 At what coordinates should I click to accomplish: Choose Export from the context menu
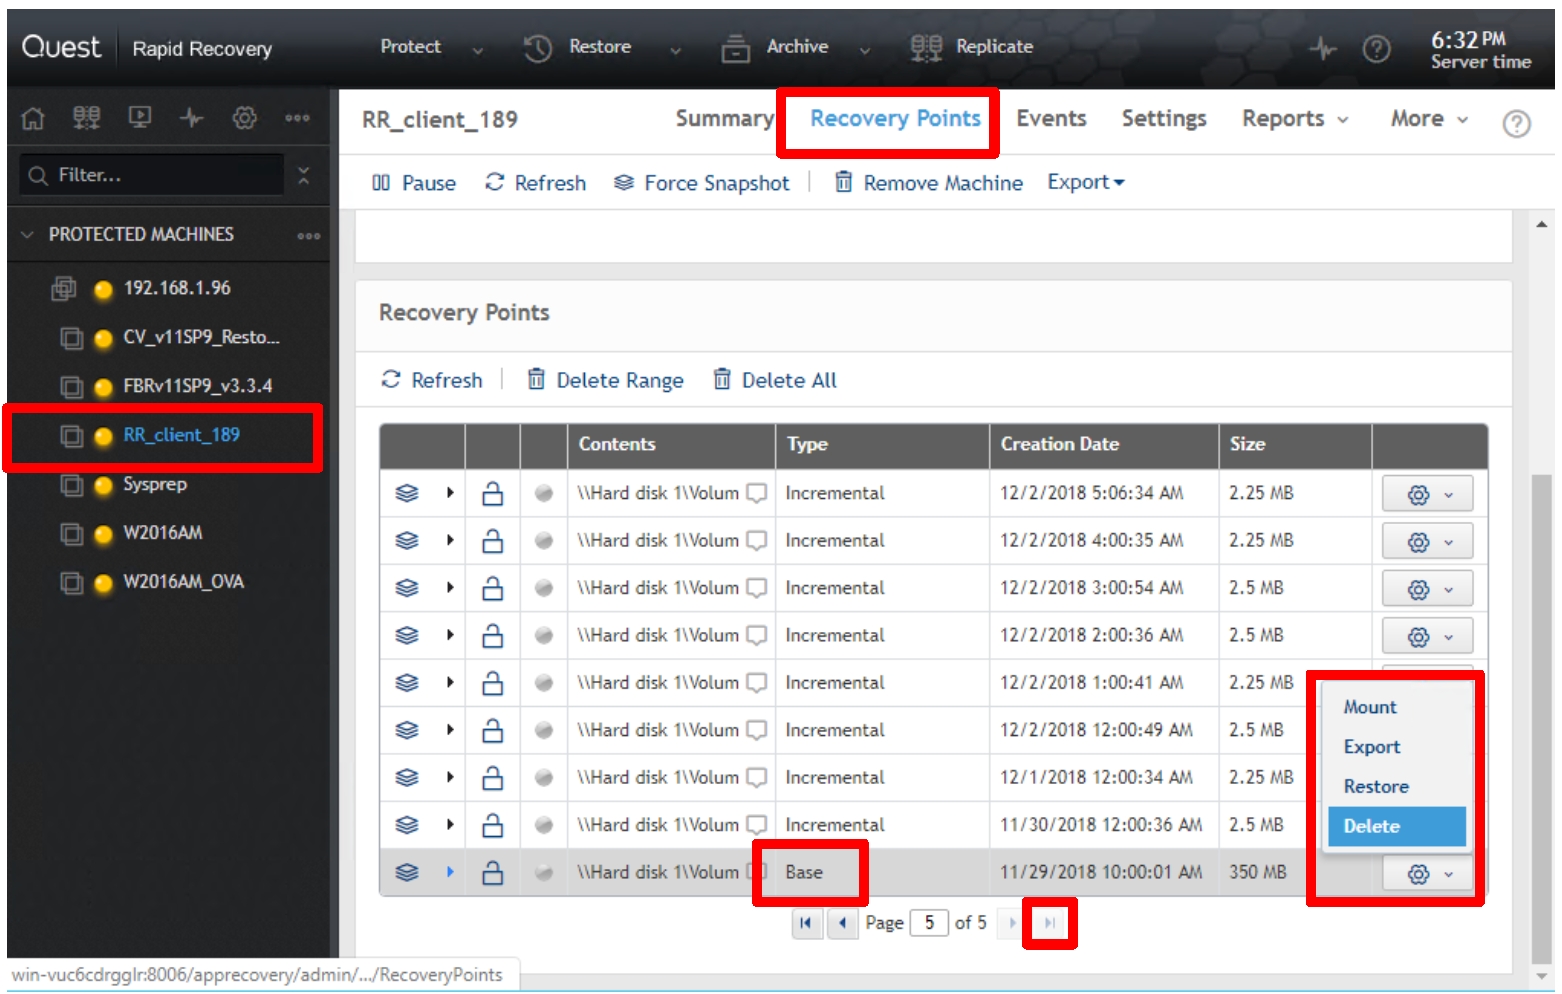1397,748
